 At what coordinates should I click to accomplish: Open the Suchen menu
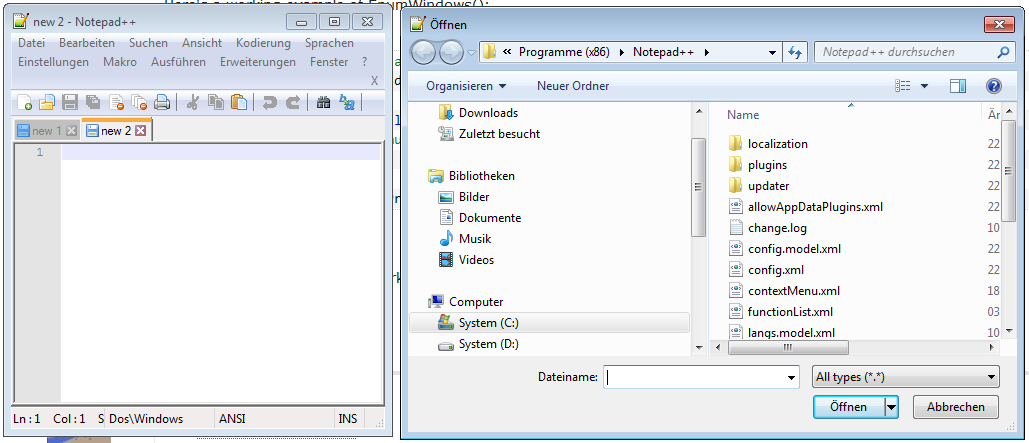148,43
